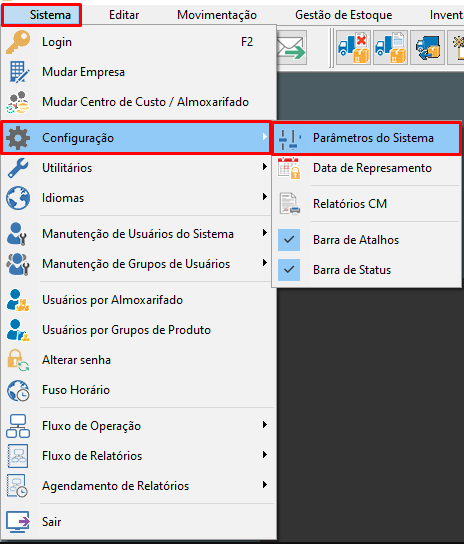This screenshot has height=544, width=464.
Task: Click the Idiomas globe icon
Action: pos(18,198)
